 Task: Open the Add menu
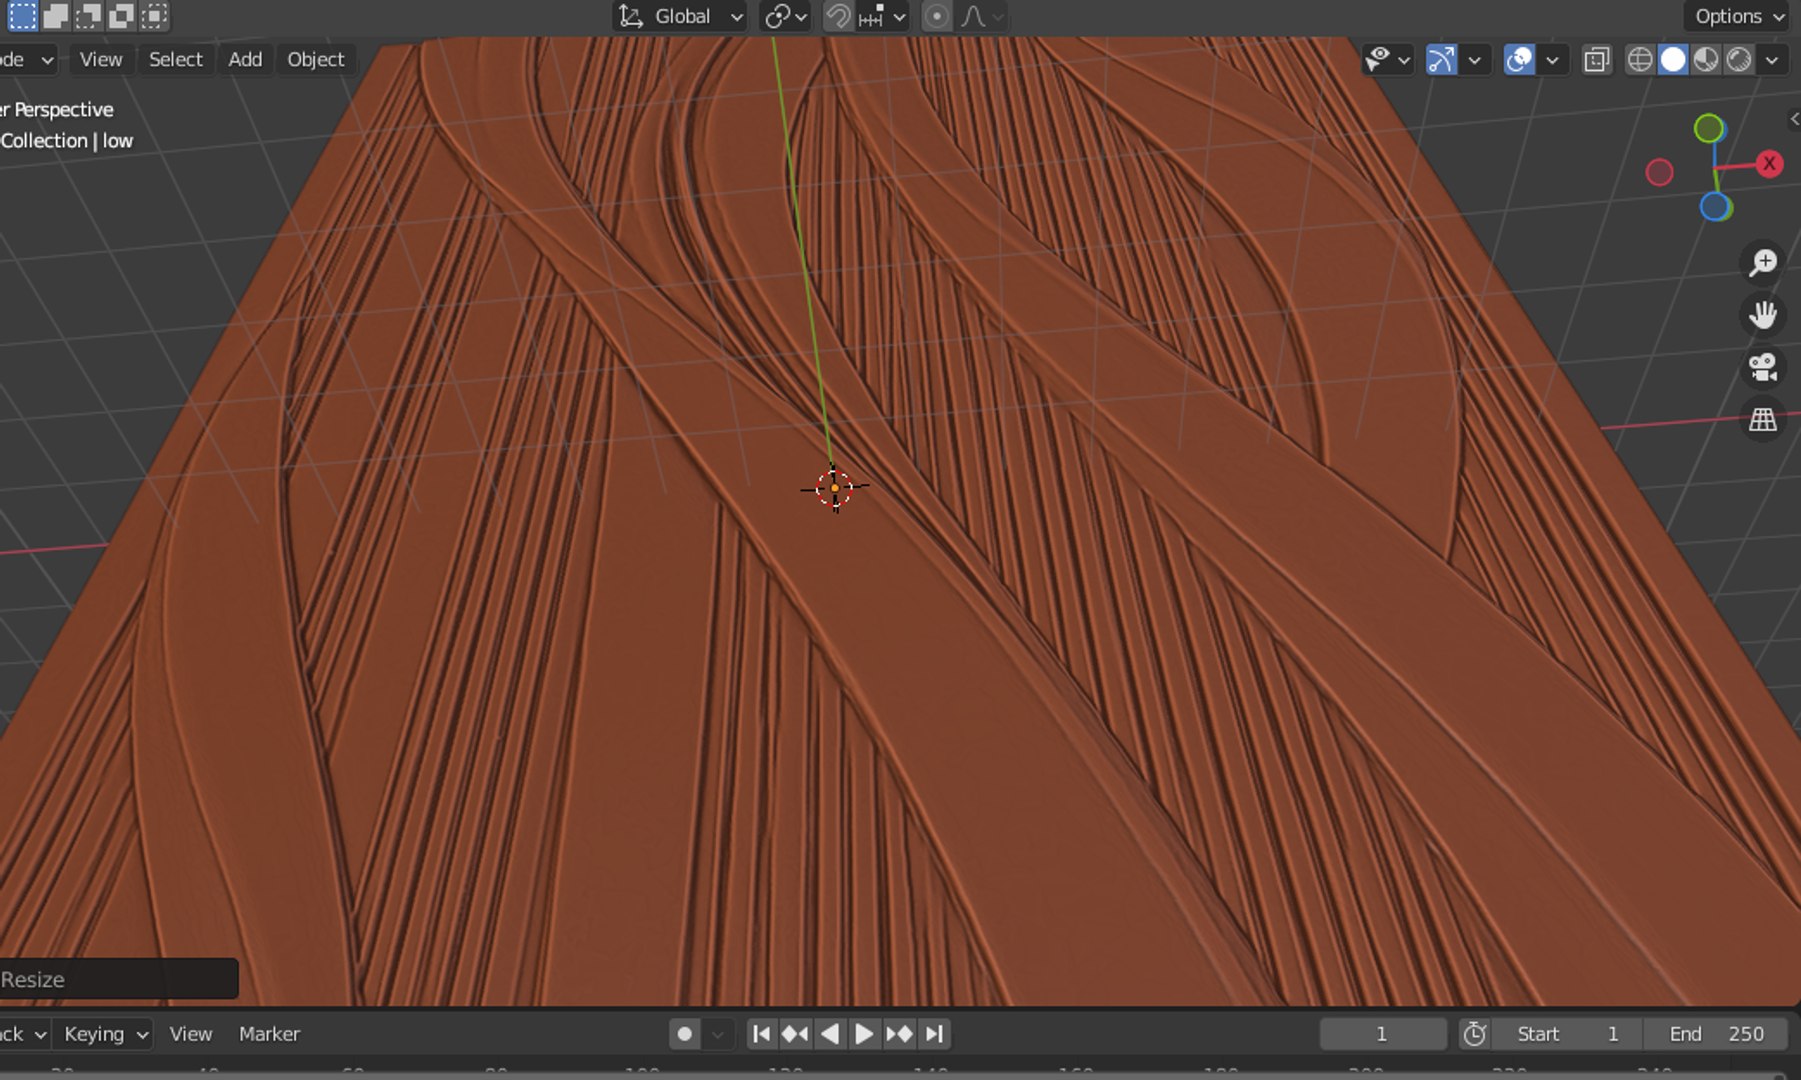[x=245, y=59]
